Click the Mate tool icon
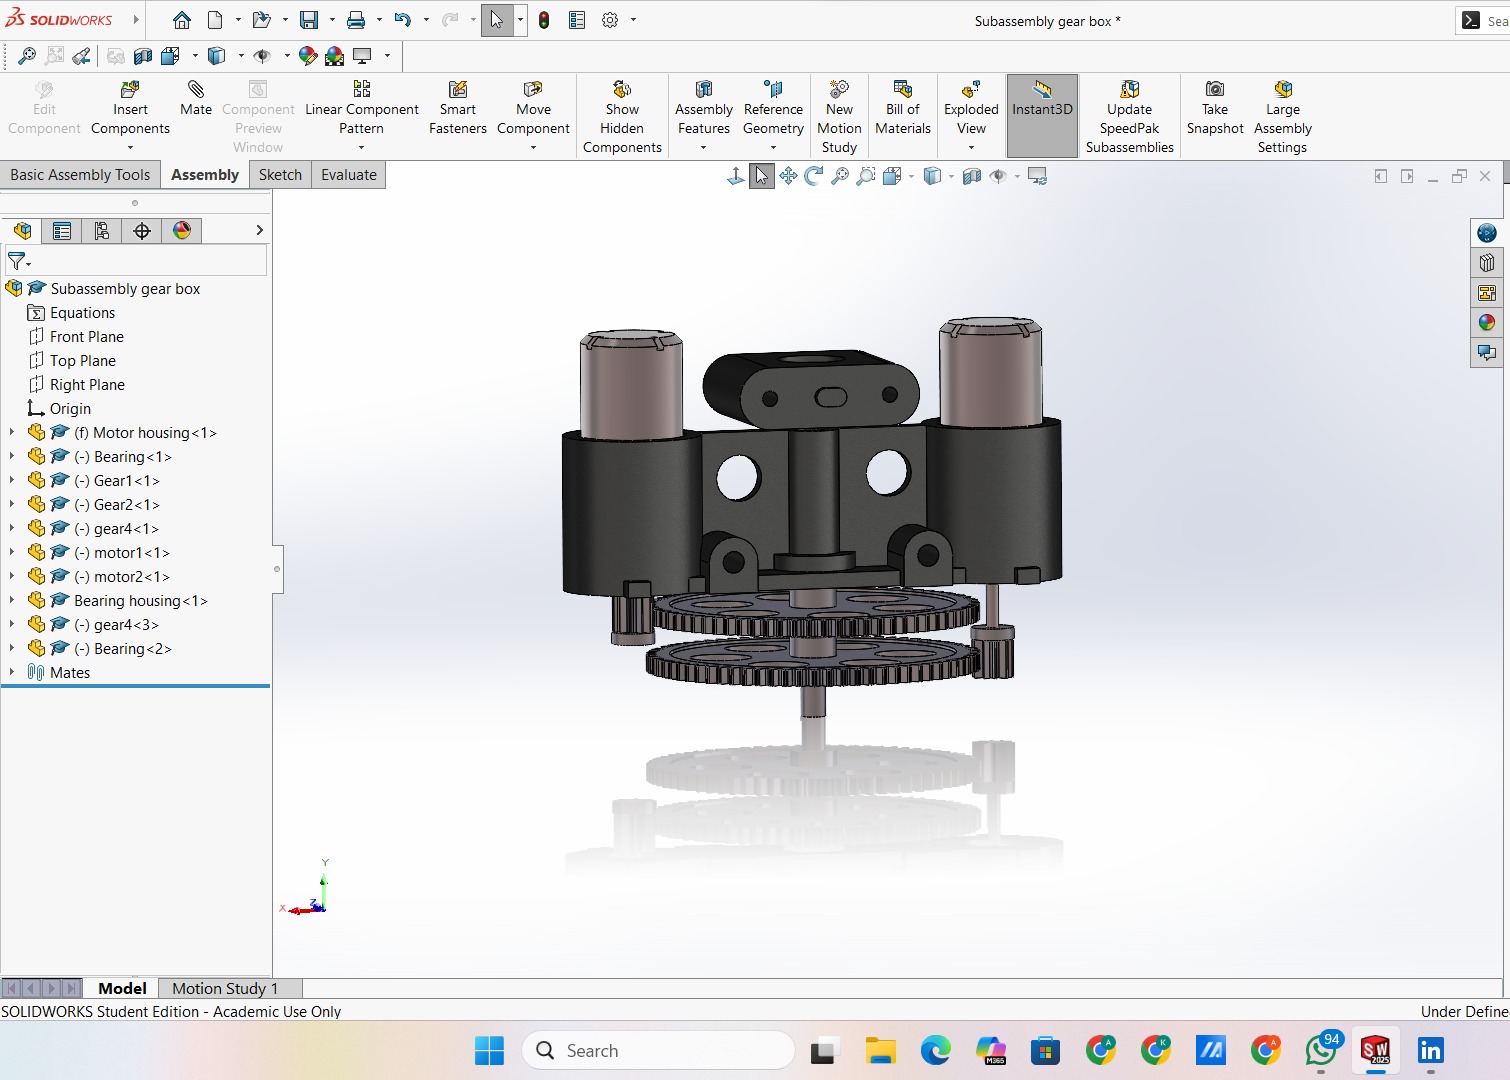The height and width of the screenshot is (1080, 1510). 196,90
